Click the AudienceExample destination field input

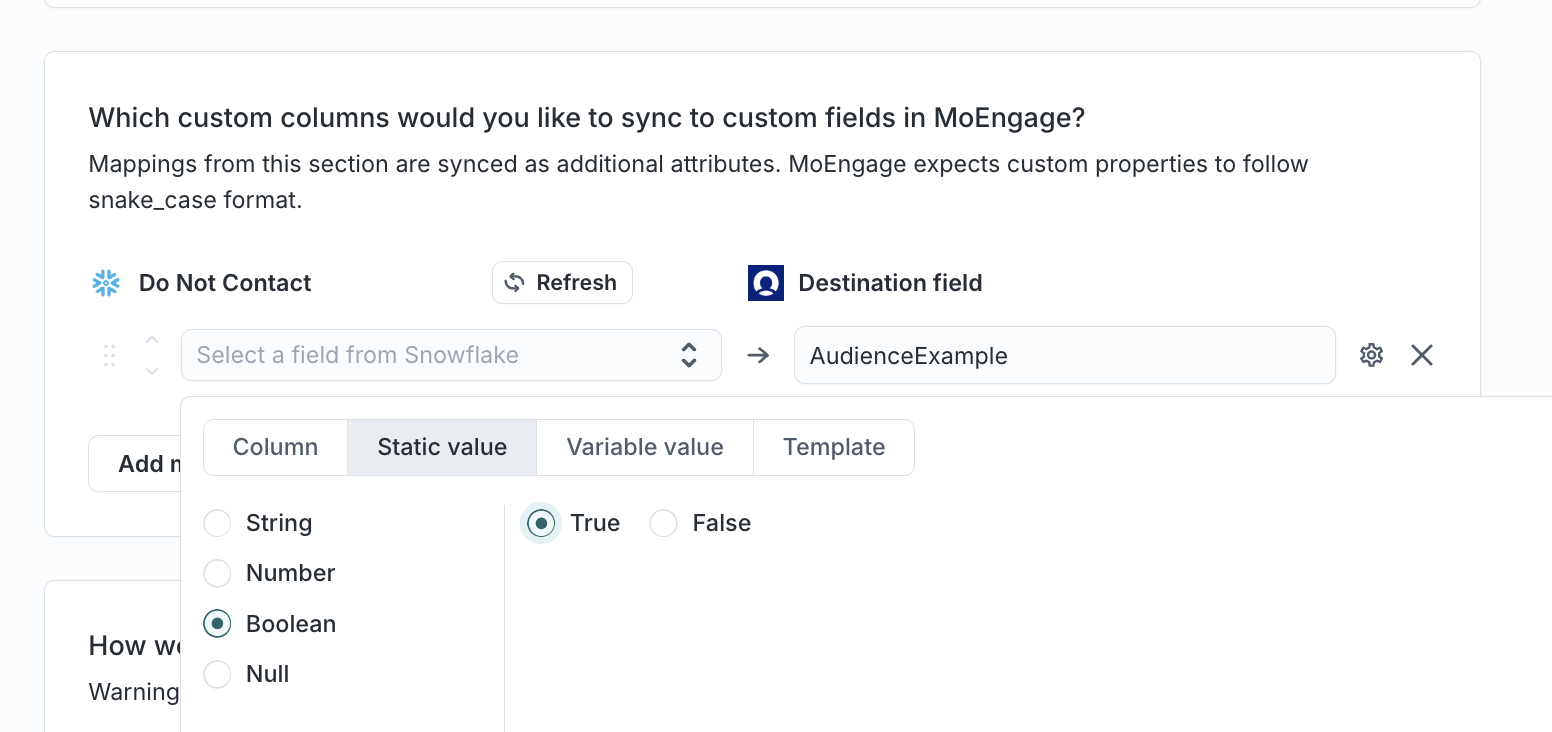[x=1065, y=355]
